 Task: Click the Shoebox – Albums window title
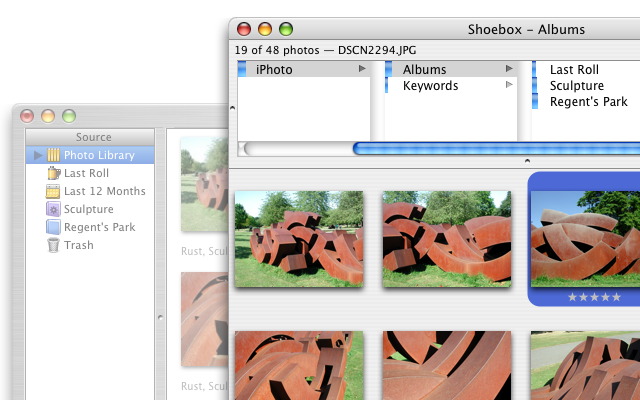526,29
